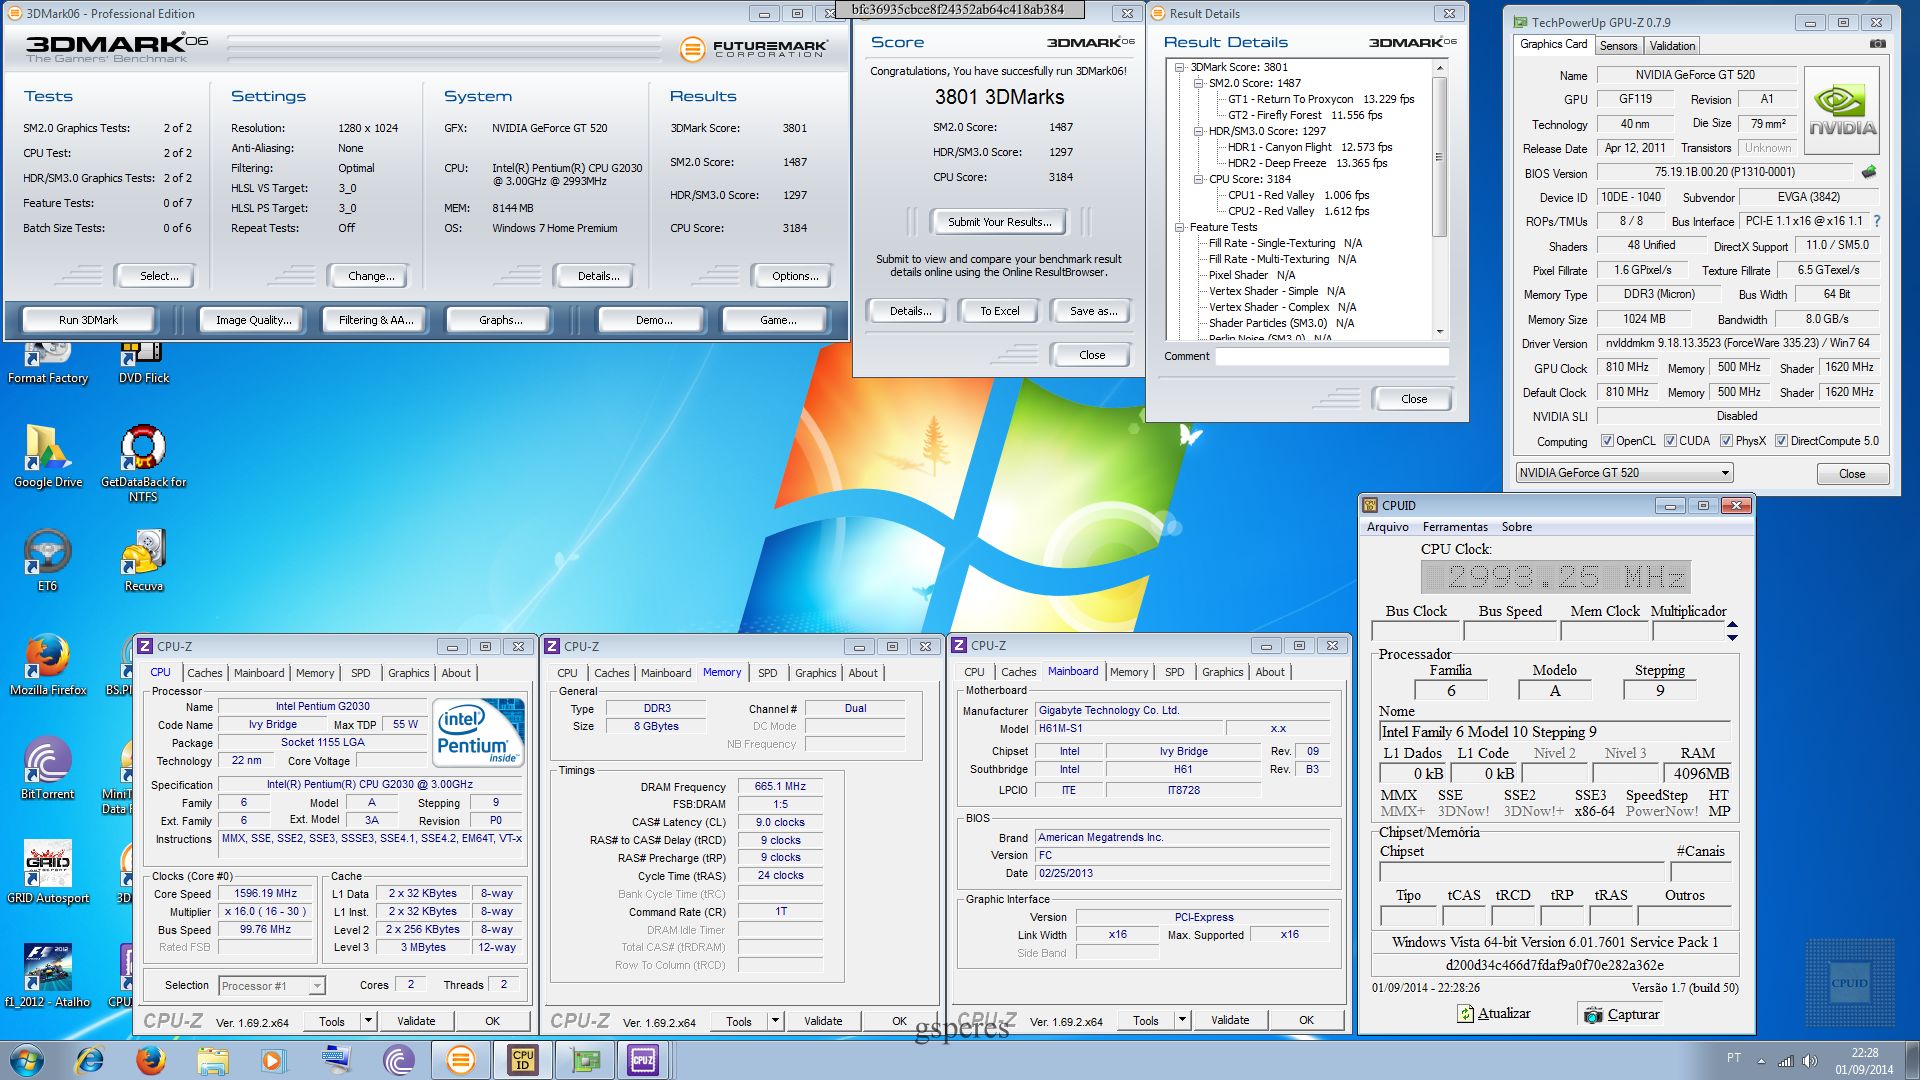The image size is (1920, 1080).
Task: Click Submit Your Results button
Action: [999, 222]
